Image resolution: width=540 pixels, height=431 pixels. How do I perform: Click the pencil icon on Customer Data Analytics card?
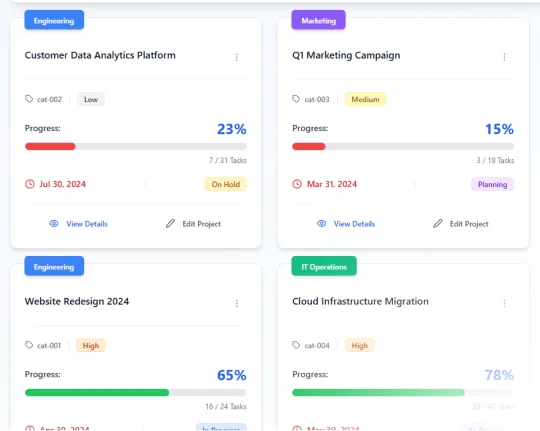pos(170,224)
